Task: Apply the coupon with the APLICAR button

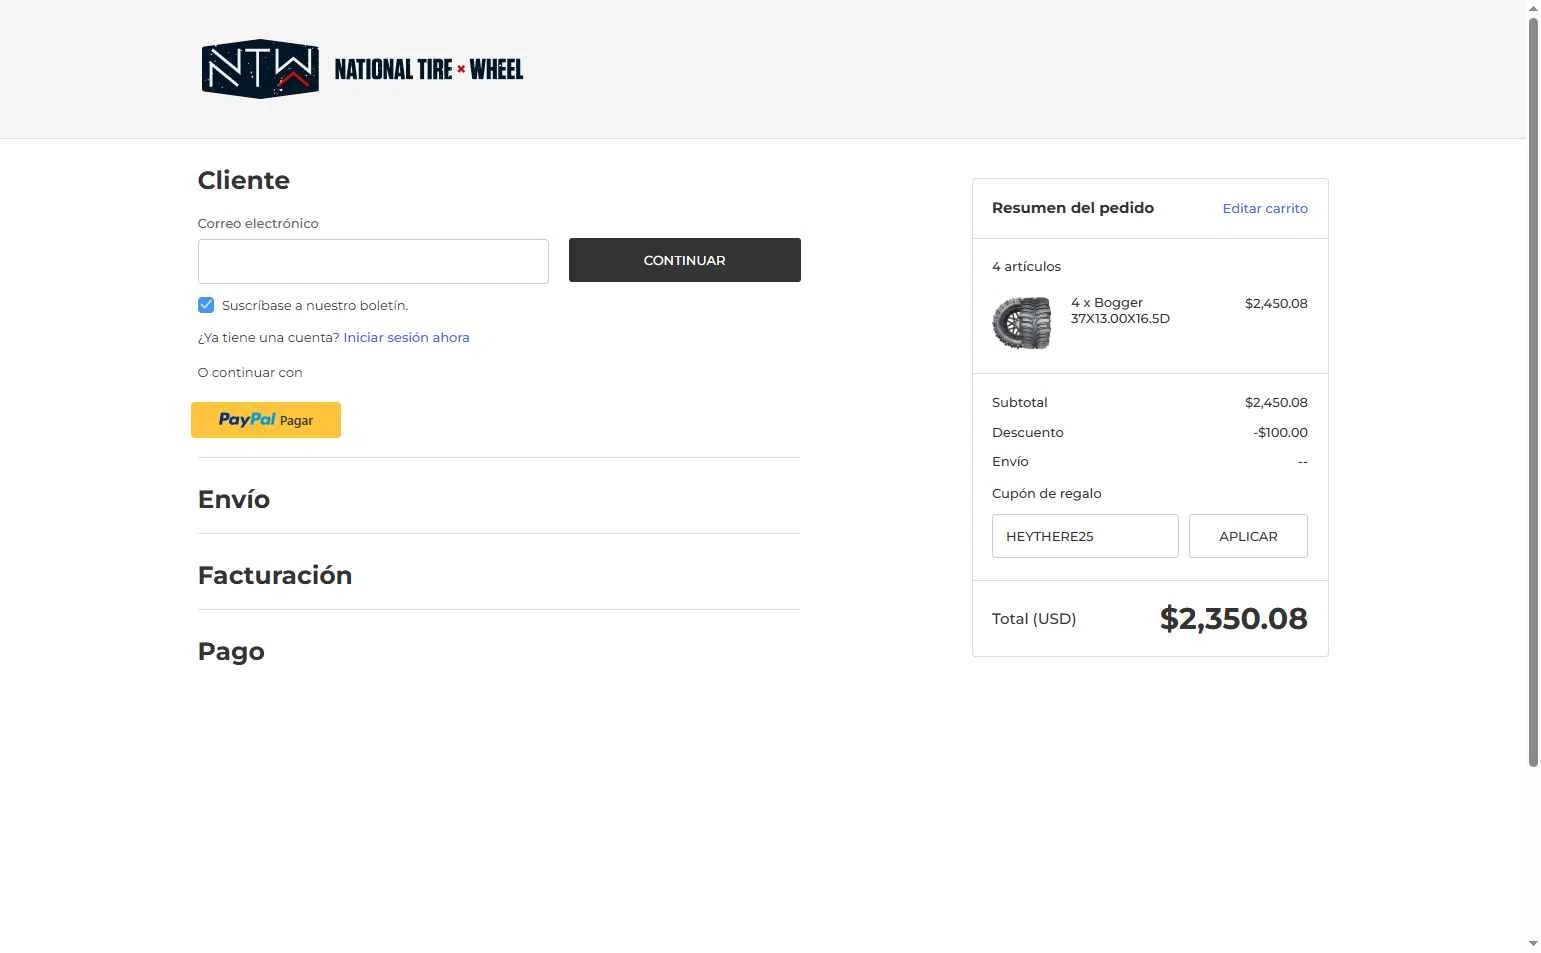Action: [1248, 536]
